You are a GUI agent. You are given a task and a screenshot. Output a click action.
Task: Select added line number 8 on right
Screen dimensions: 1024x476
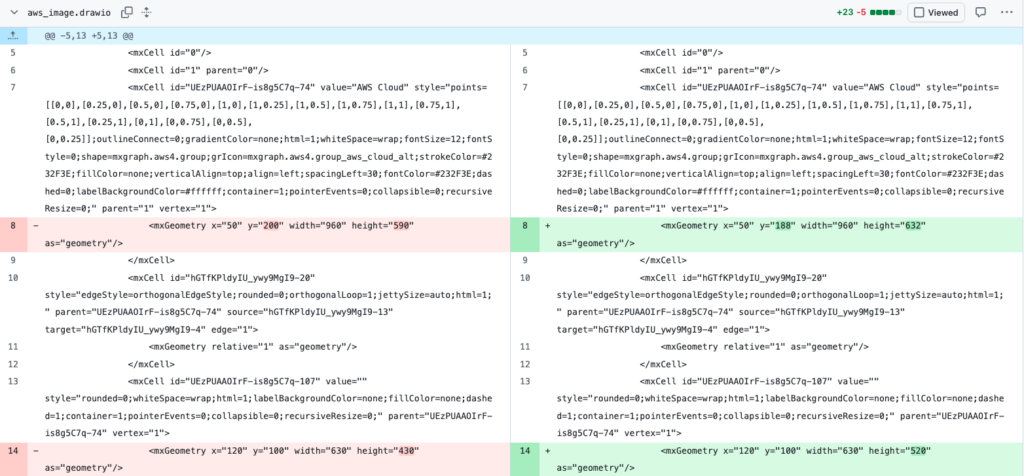(x=524, y=226)
